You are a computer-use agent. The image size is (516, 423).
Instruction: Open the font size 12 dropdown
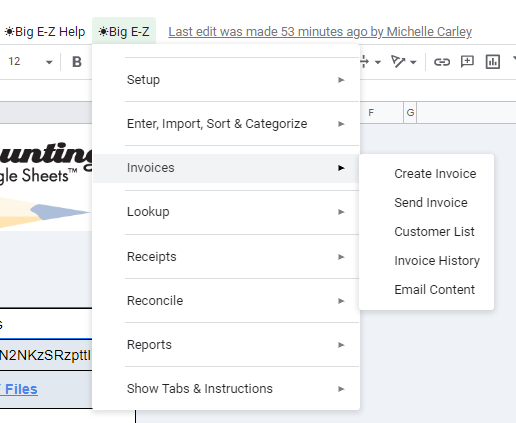30,62
